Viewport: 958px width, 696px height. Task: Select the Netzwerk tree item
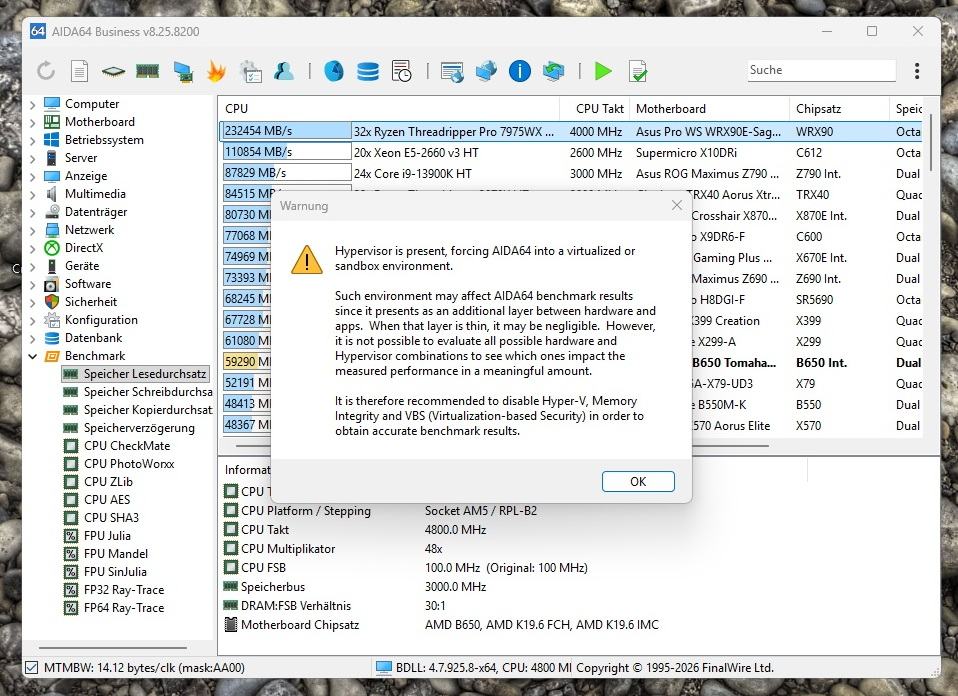click(89, 230)
